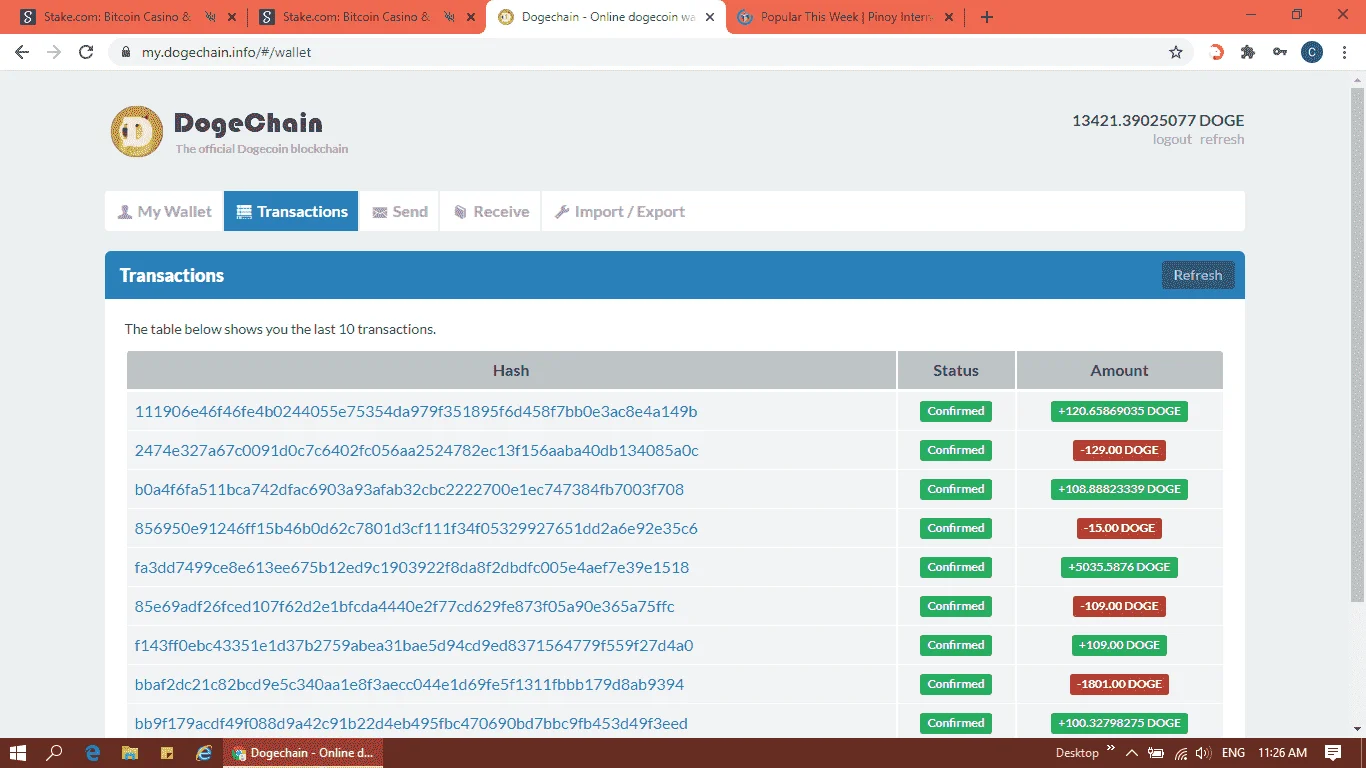
Task: Click the +108.88823339 DOGE amount badge
Action: (1119, 489)
